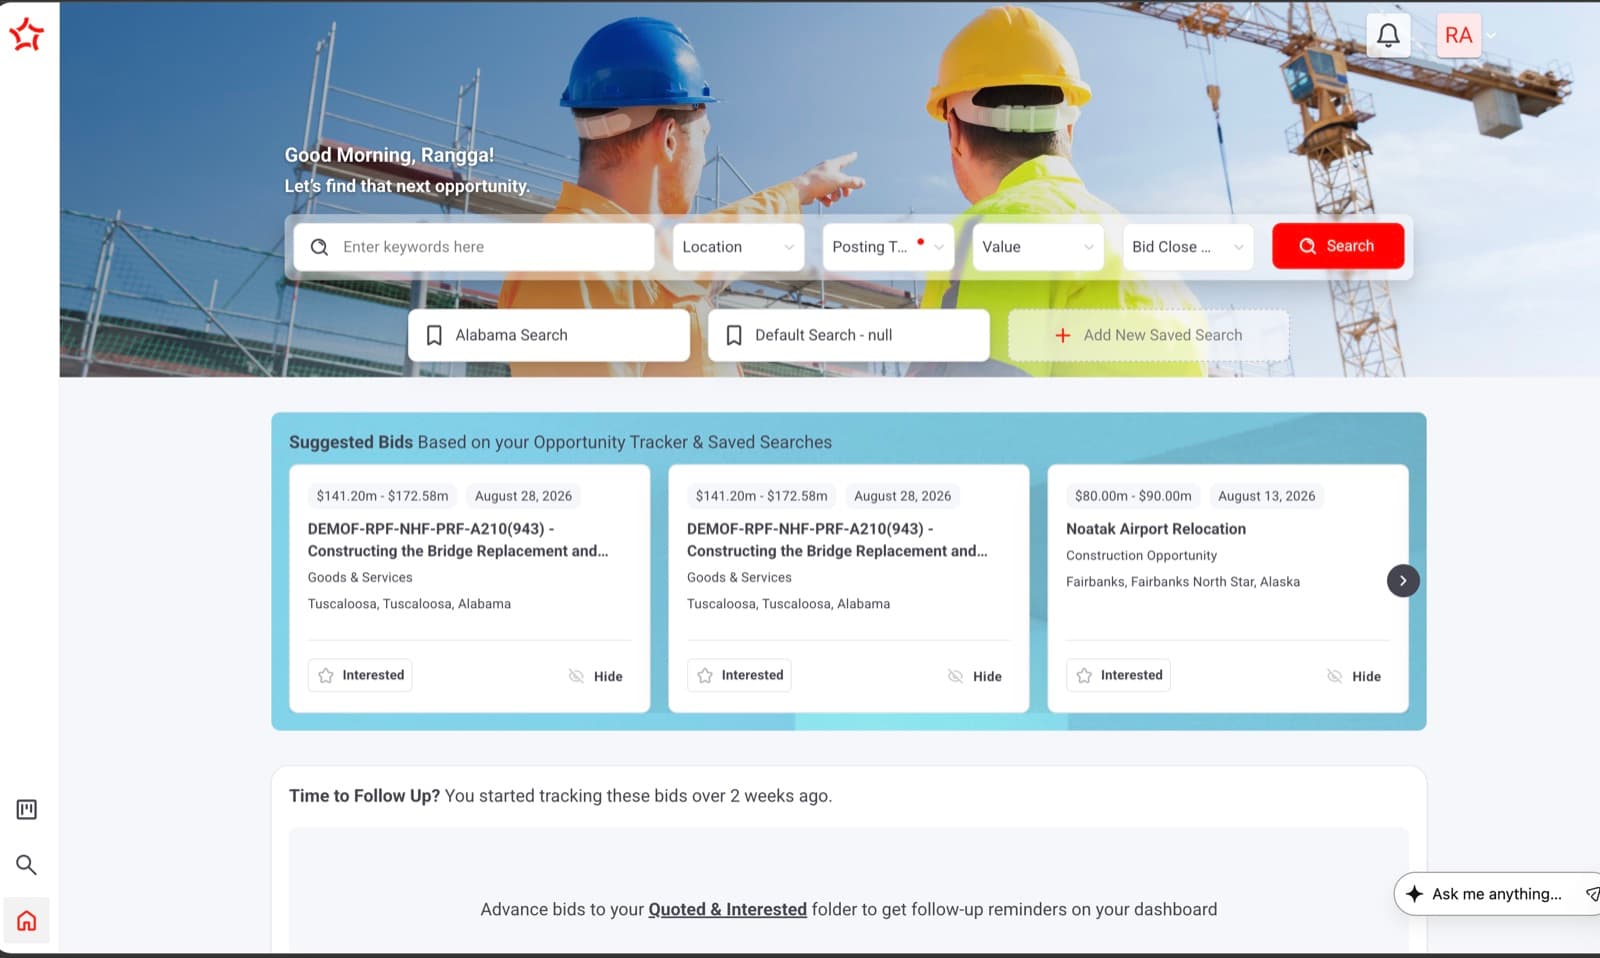This screenshot has width=1600, height=958.
Task: Advance suggested bids carousel with next arrow
Action: 1403,581
